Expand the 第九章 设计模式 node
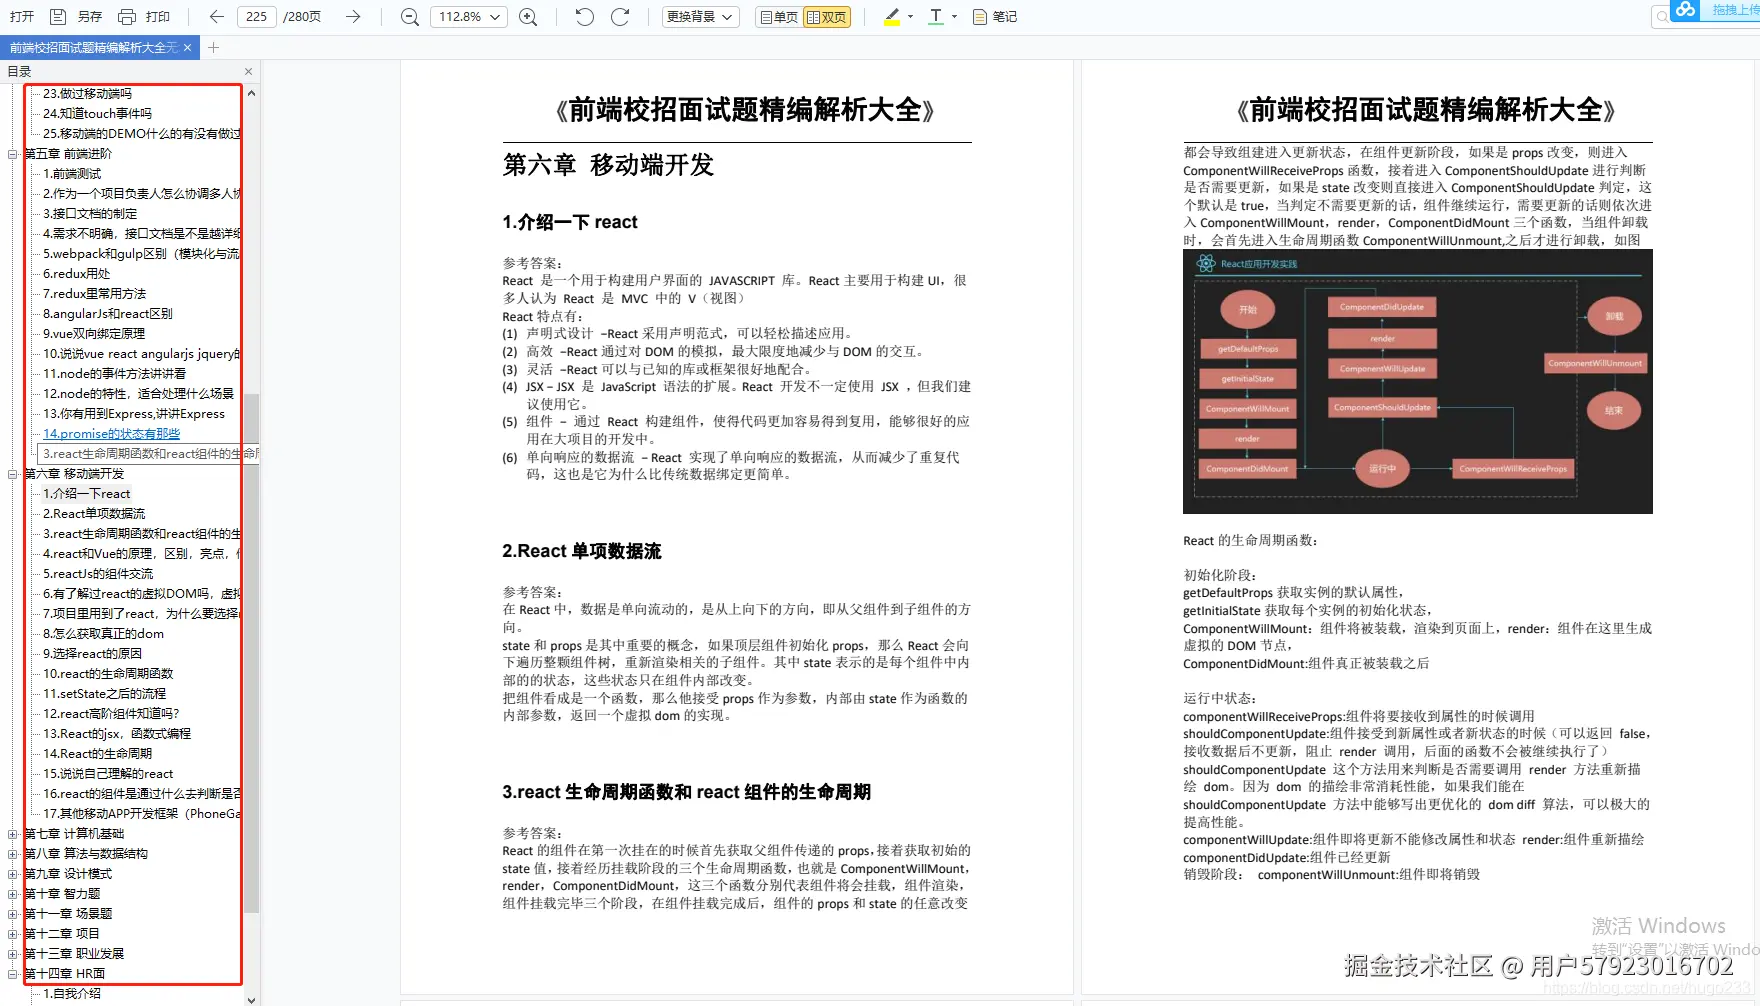 click(x=13, y=874)
